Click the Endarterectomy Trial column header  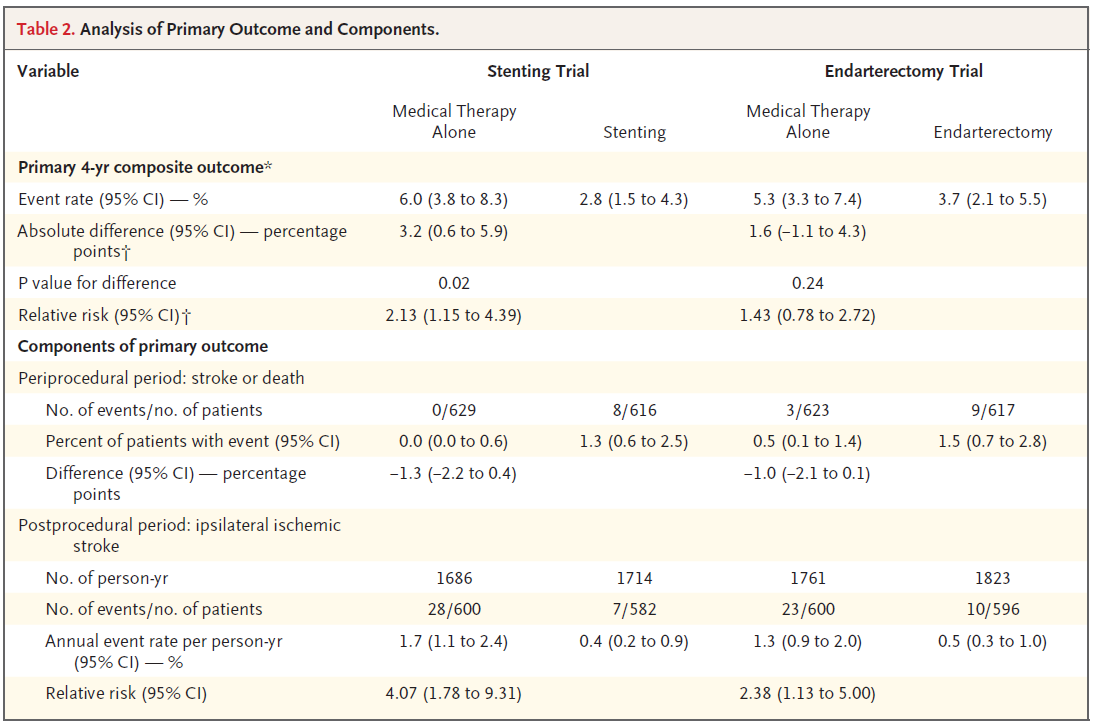click(x=903, y=71)
